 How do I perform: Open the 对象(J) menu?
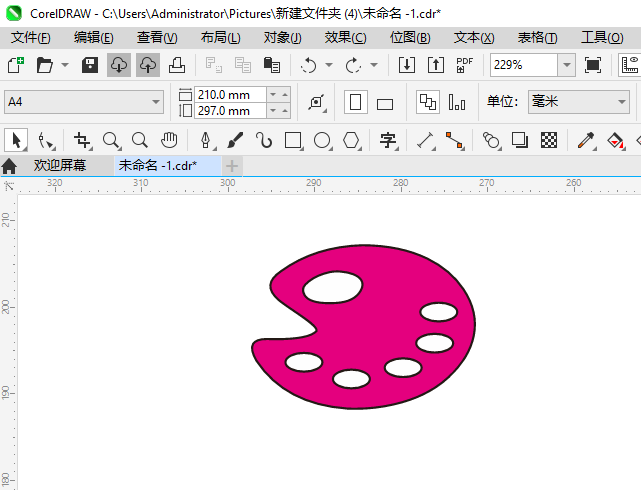[282, 38]
